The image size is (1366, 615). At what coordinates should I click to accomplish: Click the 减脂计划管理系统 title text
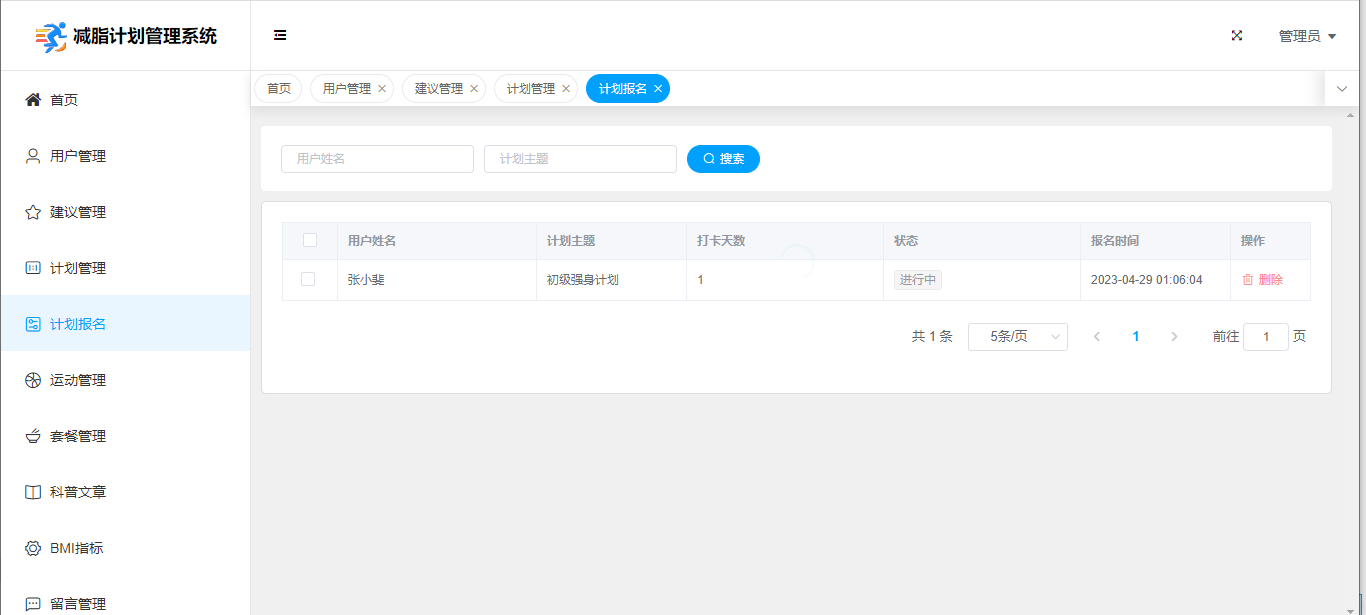coord(145,37)
